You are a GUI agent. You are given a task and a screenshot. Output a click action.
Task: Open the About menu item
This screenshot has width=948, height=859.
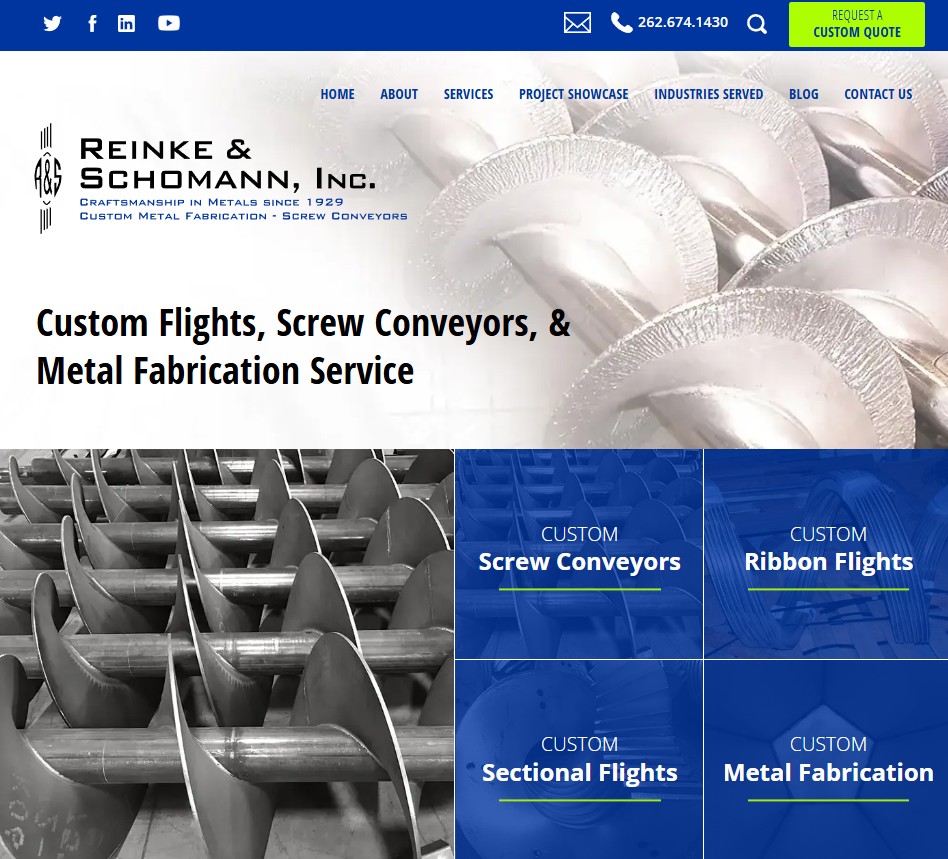pos(399,94)
